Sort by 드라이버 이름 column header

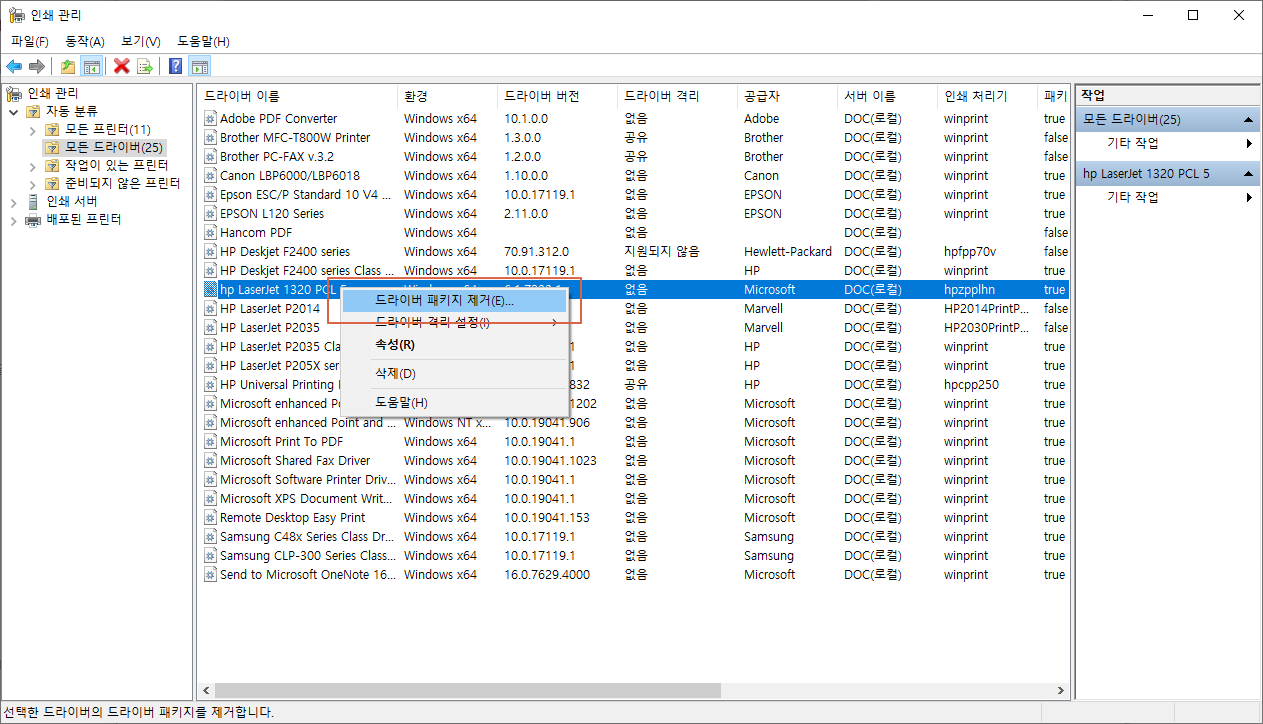point(297,97)
